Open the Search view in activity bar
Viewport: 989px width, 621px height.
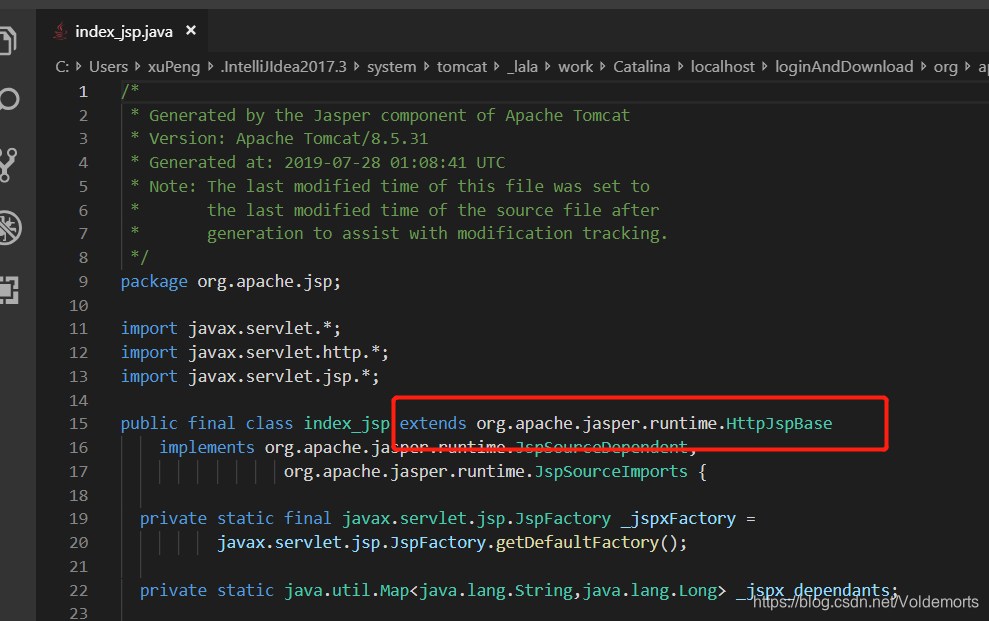9,100
